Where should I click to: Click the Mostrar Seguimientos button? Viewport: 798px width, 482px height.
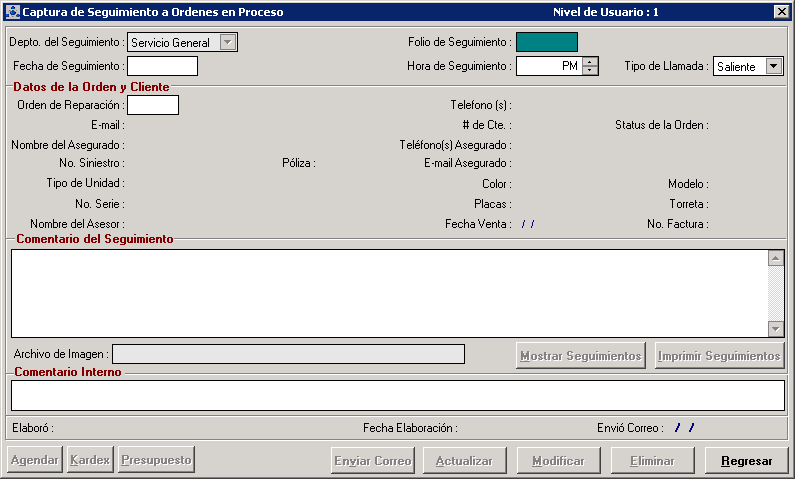tap(581, 356)
